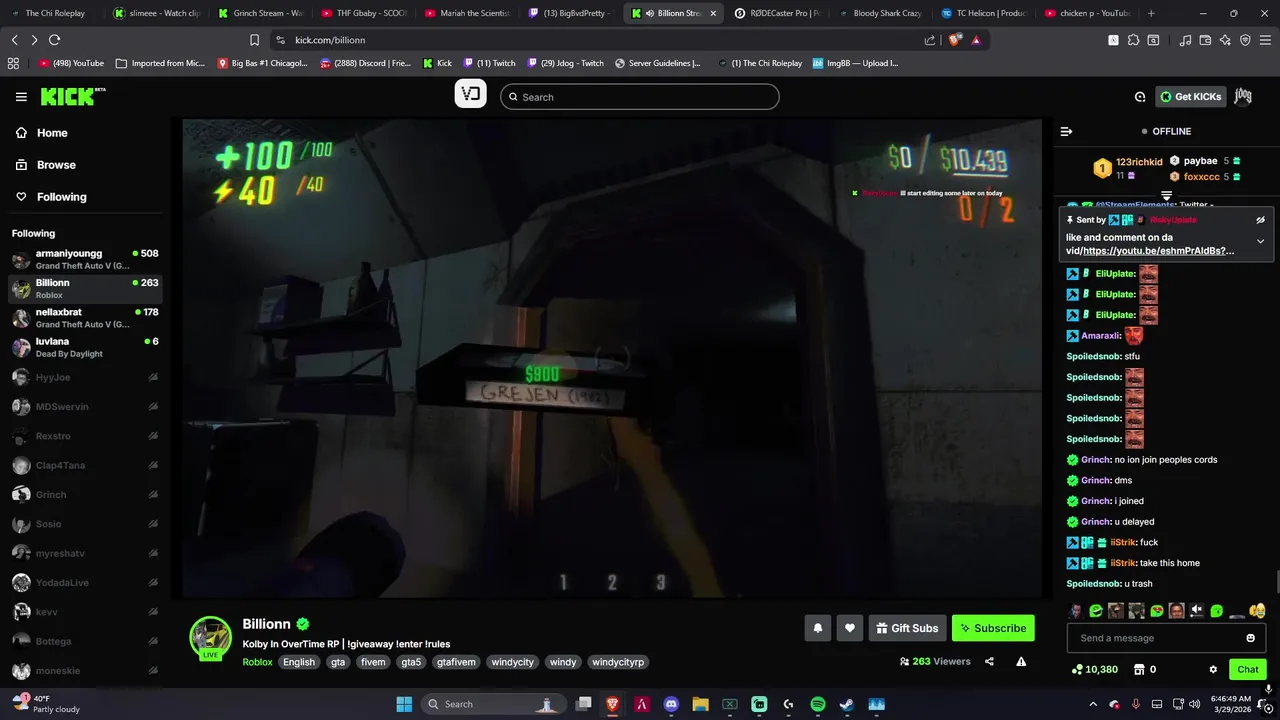Open the (498) YouTube bookmark

click(71, 63)
